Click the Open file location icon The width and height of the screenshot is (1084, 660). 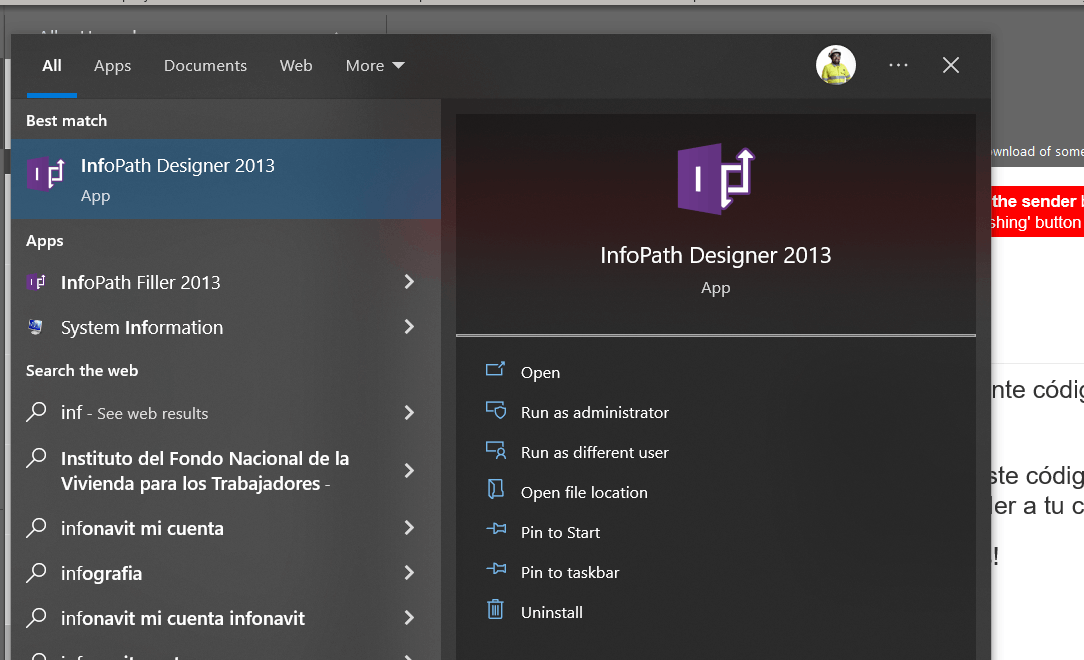coord(496,489)
